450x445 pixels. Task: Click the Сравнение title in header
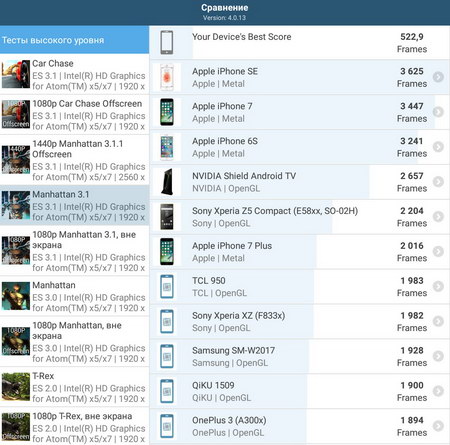[225, 8]
